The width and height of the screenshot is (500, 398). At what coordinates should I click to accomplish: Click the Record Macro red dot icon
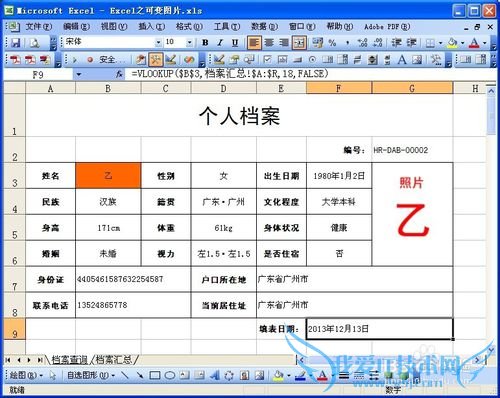coord(90,60)
